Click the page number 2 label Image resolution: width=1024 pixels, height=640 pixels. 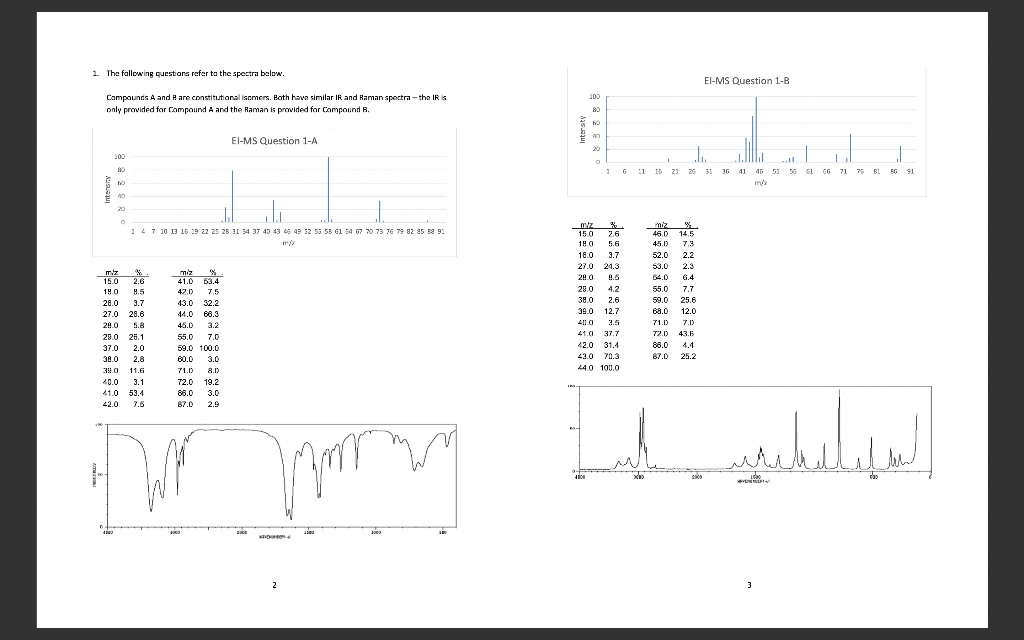tap(274, 586)
